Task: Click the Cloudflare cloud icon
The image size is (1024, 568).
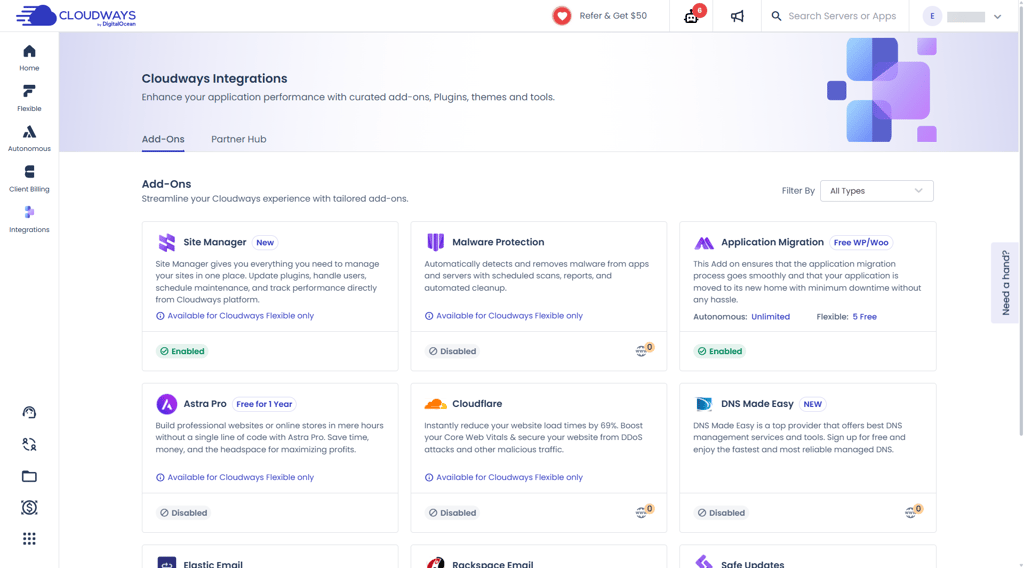Action: point(436,404)
